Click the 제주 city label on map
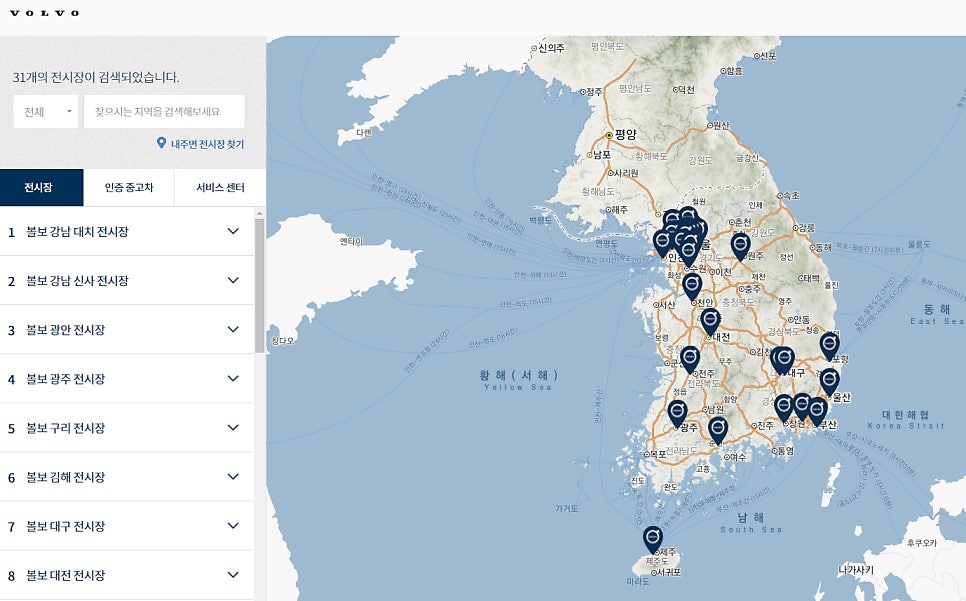The image size is (966, 601). pos(668,552)
